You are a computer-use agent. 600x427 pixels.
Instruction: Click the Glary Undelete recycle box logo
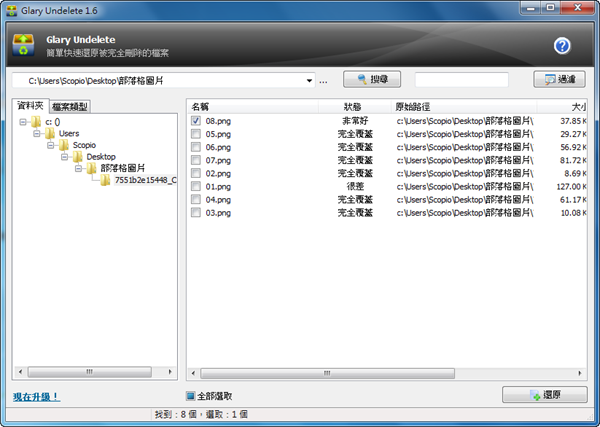[x=23, y=45]
